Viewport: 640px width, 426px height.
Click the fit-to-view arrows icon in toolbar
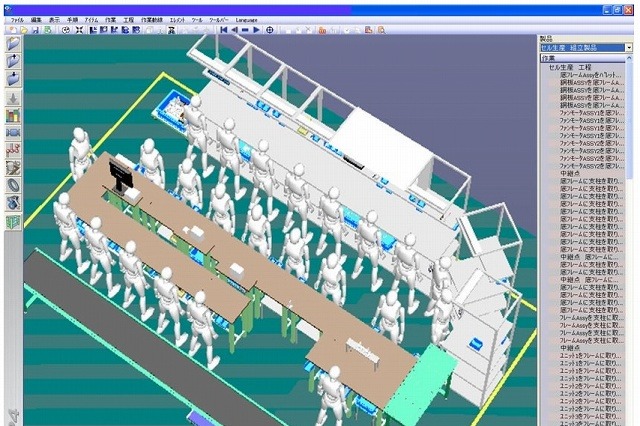(79, 30)
